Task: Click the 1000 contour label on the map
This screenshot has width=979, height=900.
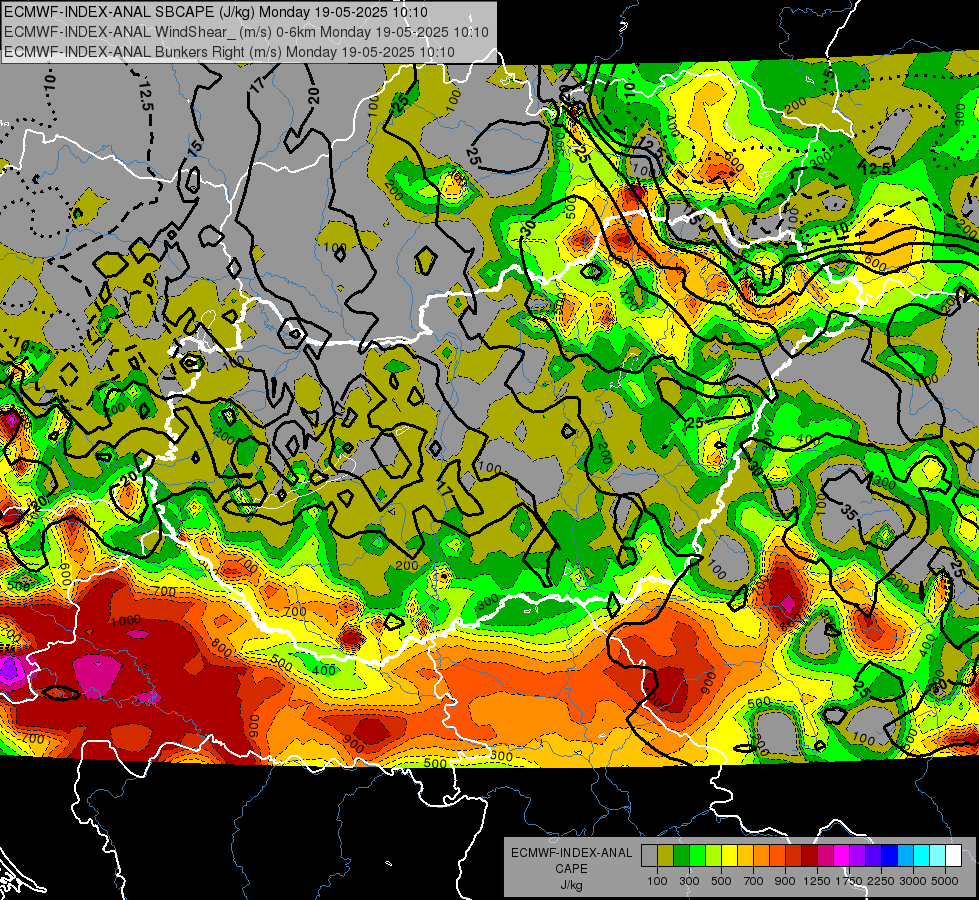Action: click(125, 620)
